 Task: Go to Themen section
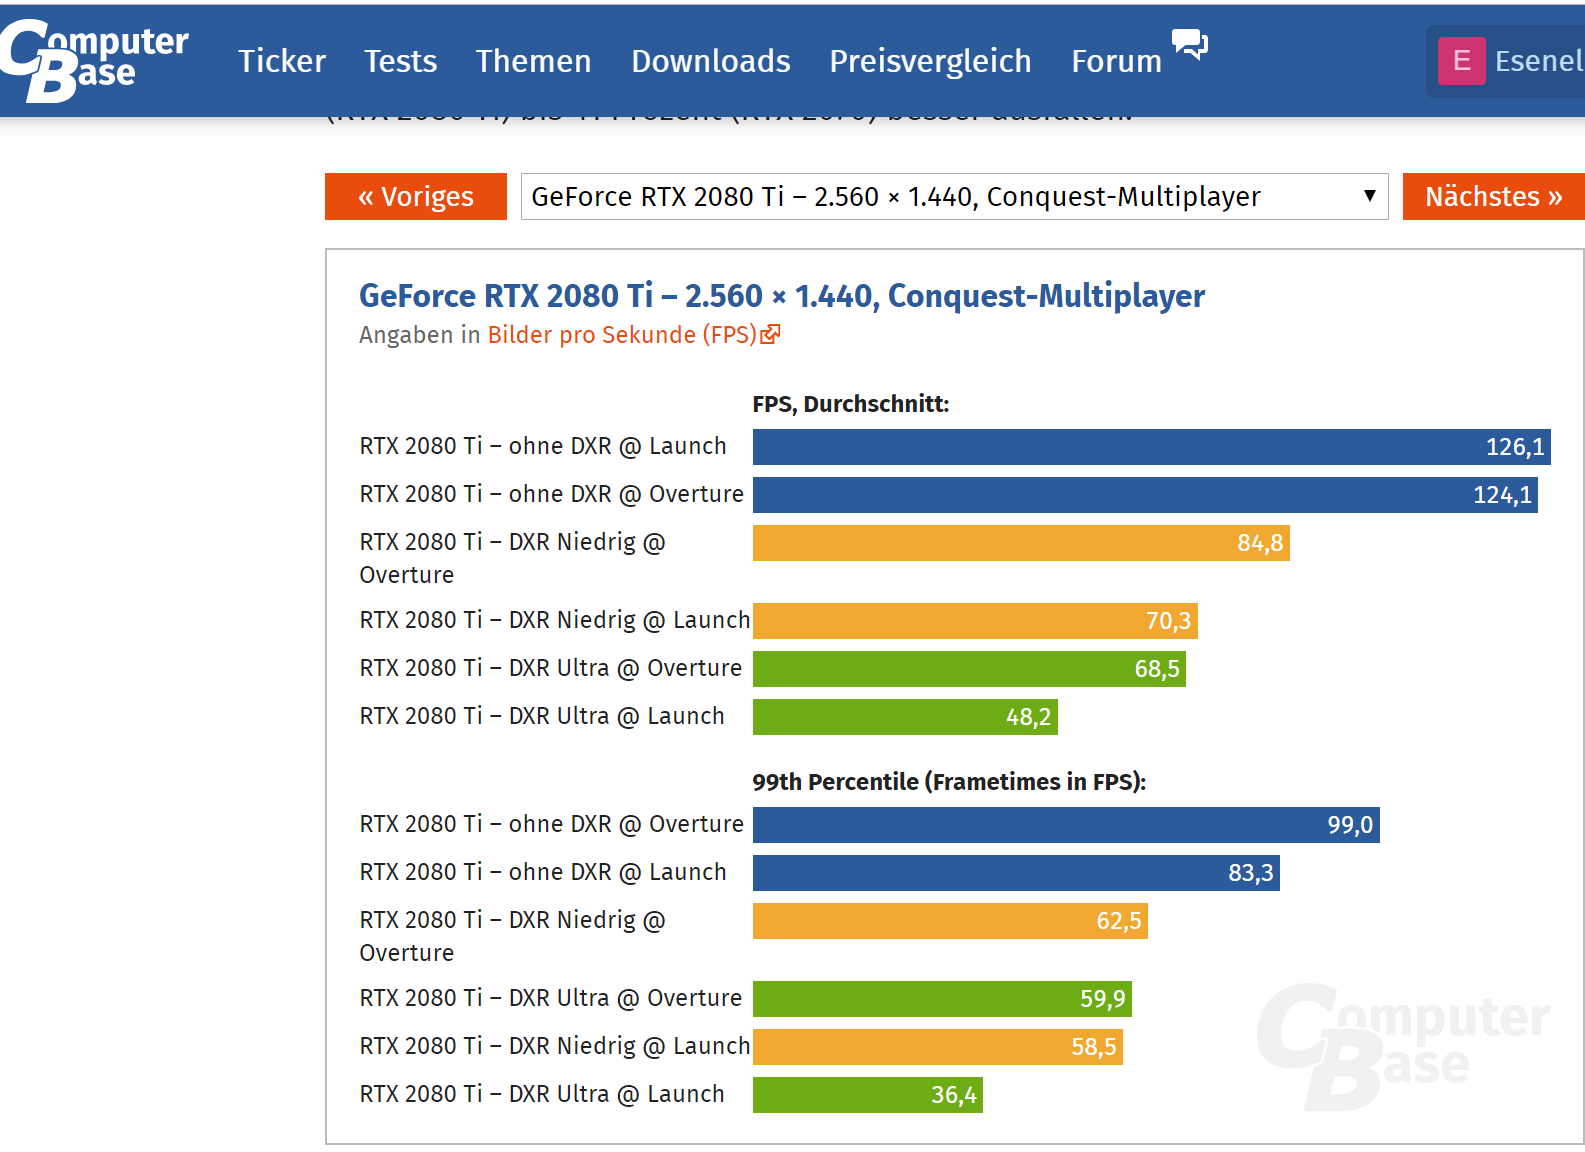pyautogui.click(x=533, y=61)
